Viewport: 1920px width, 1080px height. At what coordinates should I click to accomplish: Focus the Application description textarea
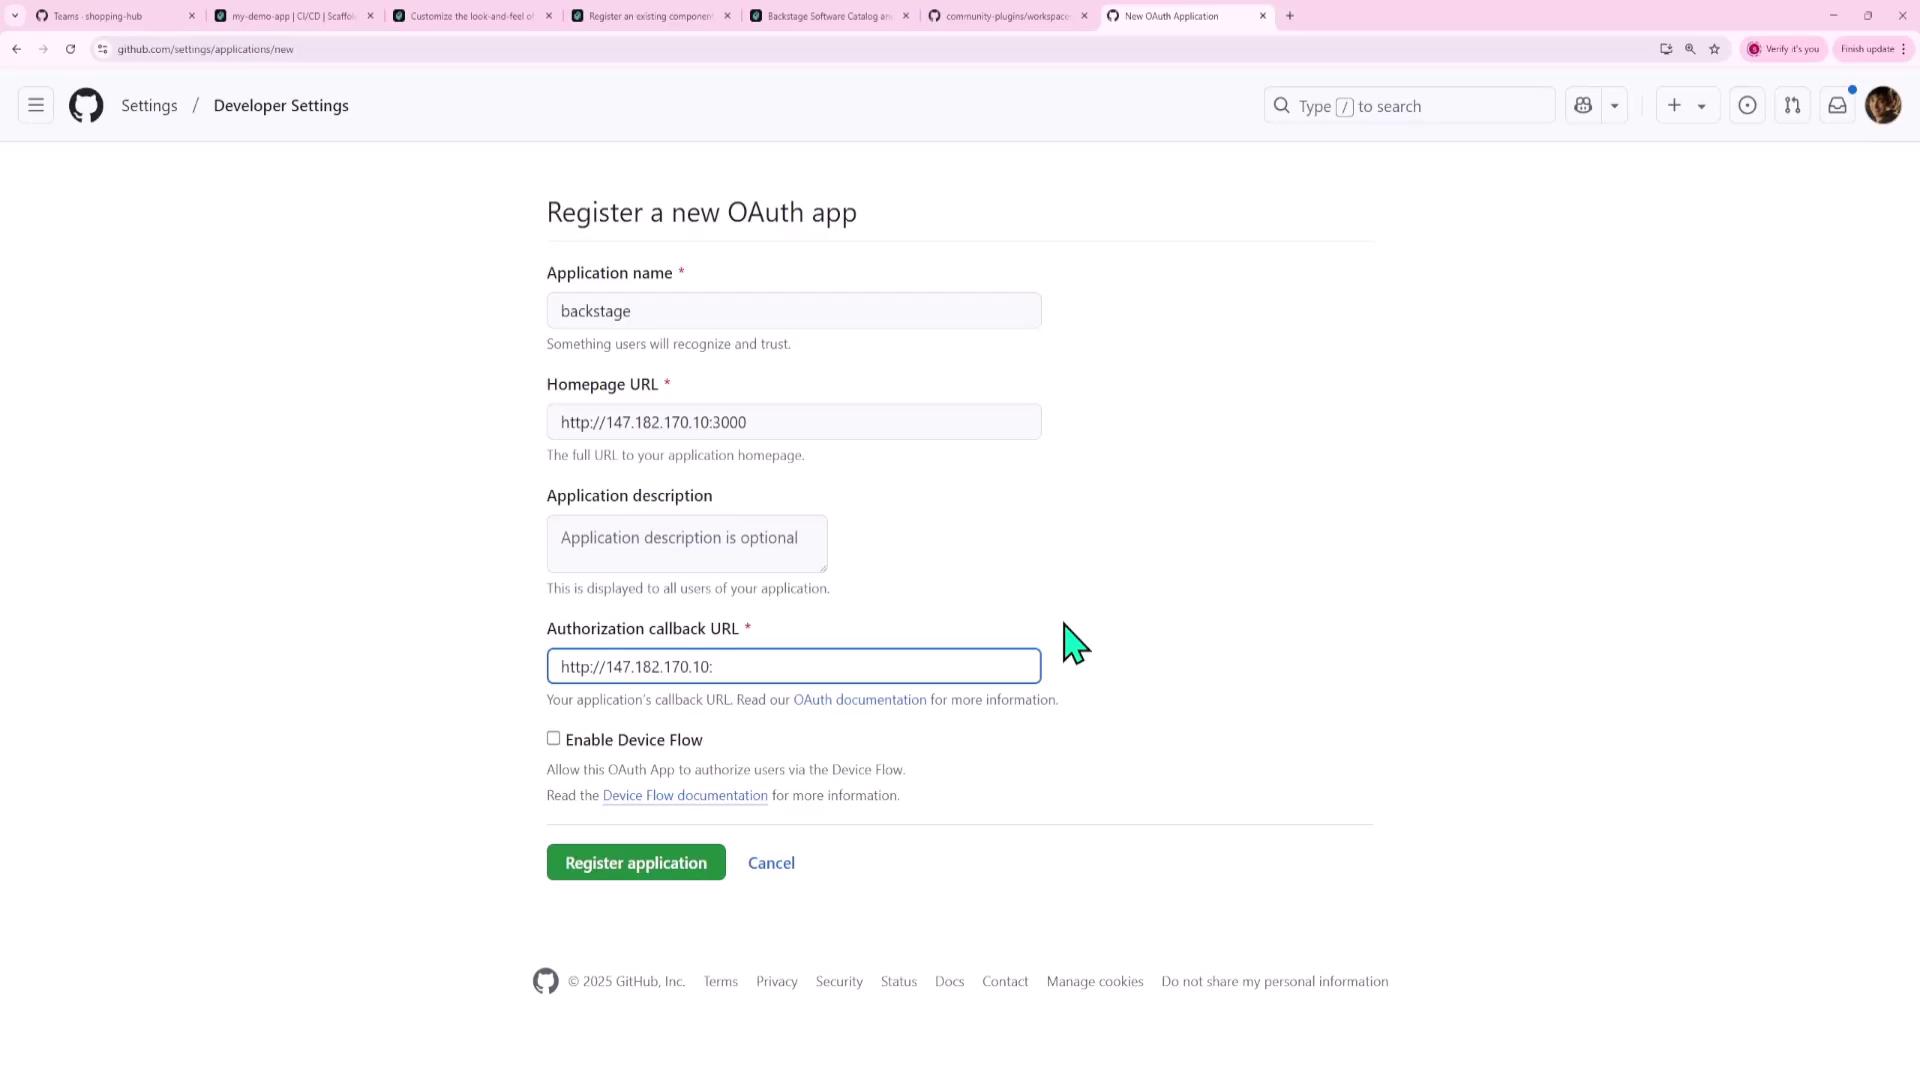[686, 543]
